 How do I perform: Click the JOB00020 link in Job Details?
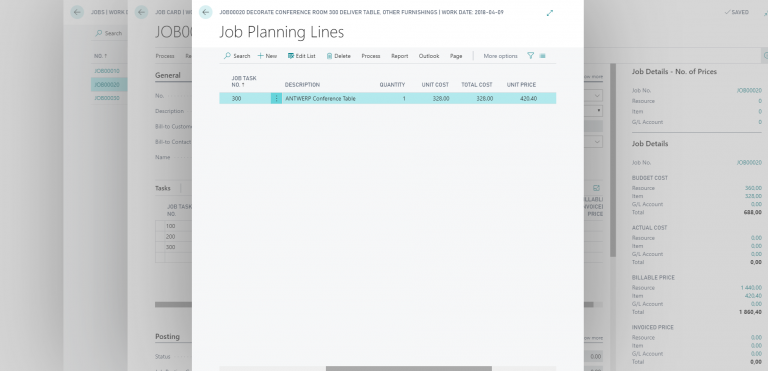tap(749, 162)
